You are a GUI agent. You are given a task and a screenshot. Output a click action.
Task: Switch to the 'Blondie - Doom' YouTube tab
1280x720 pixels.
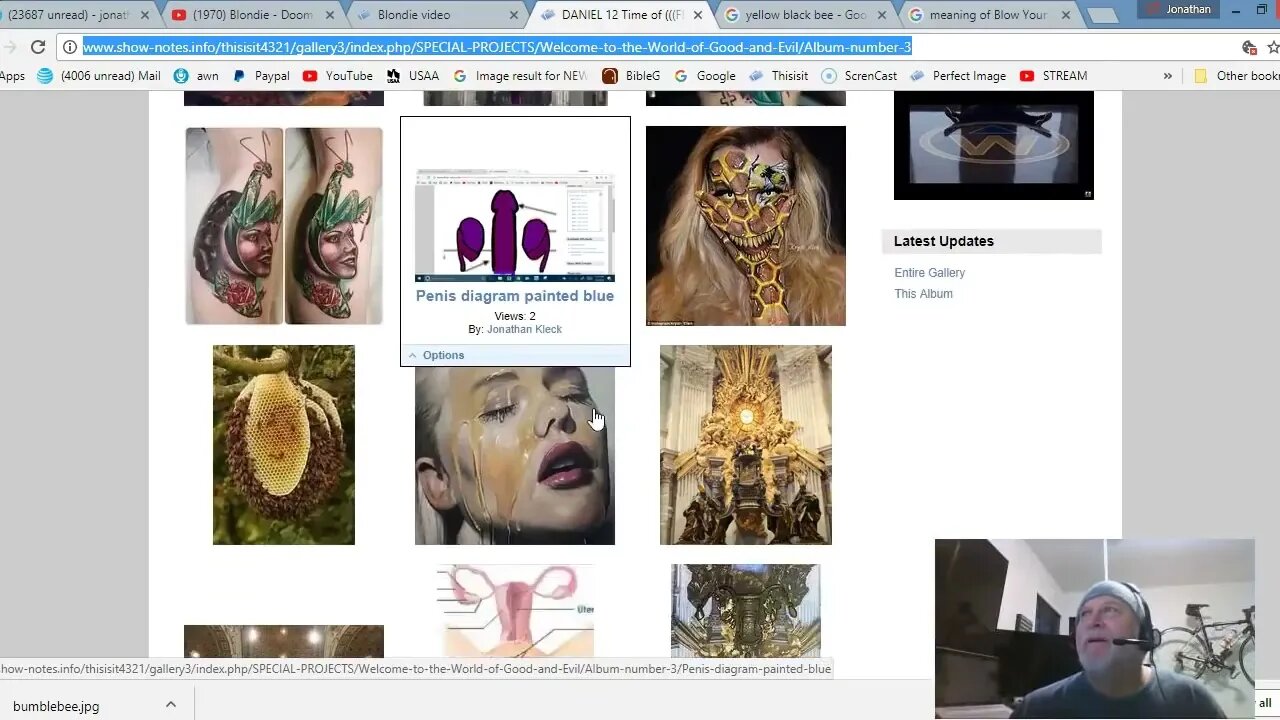click(253, 15)
